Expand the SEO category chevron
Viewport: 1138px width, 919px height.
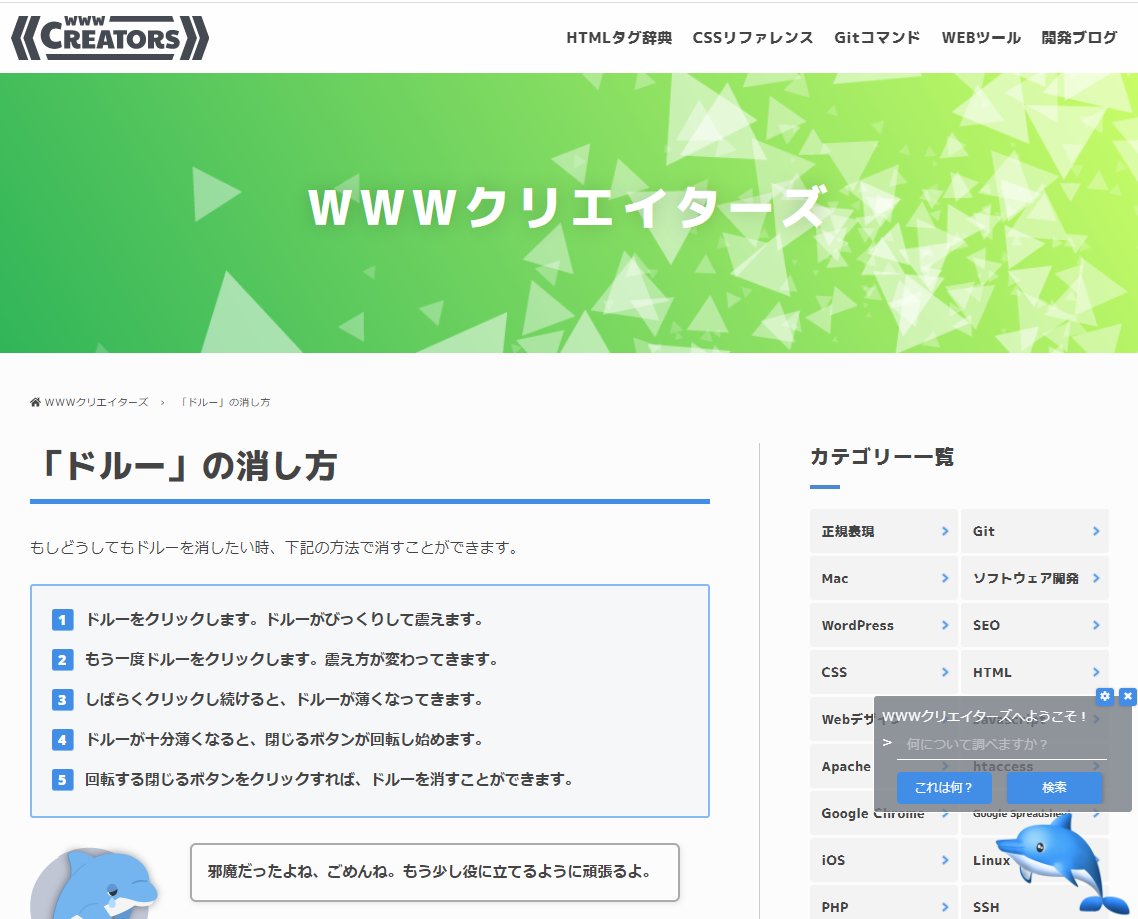click(1096, 625)
